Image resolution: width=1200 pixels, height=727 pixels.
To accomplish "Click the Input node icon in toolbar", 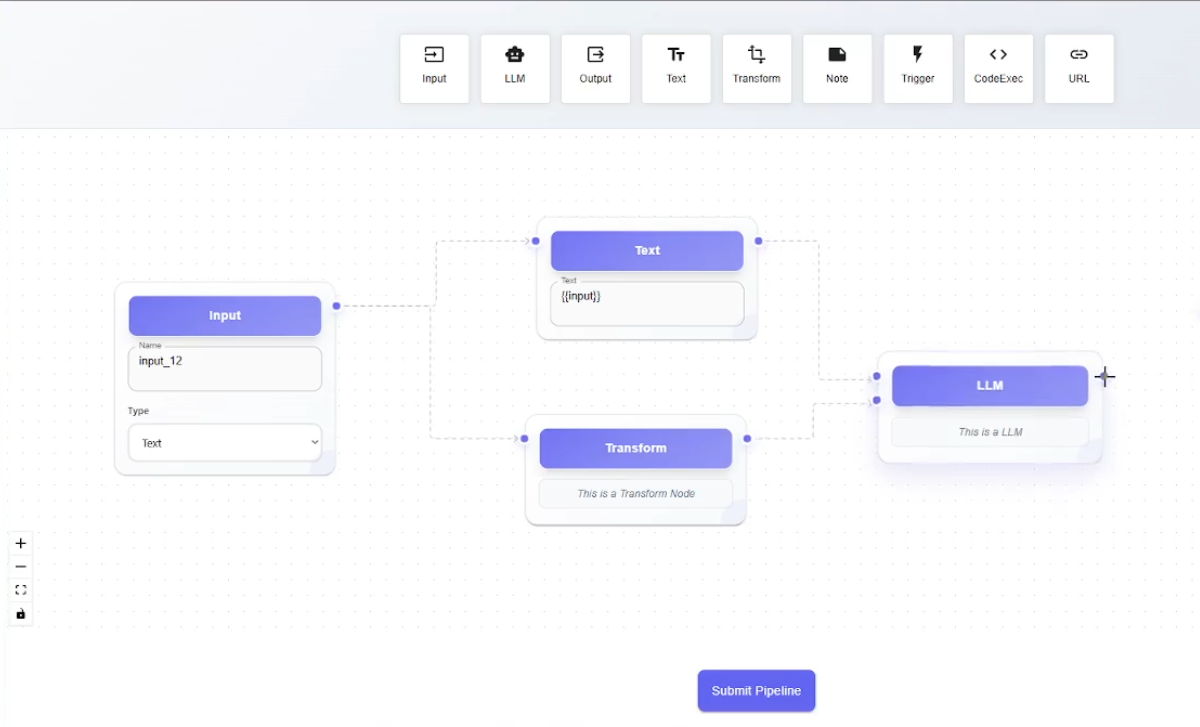I will click(434, 55).
